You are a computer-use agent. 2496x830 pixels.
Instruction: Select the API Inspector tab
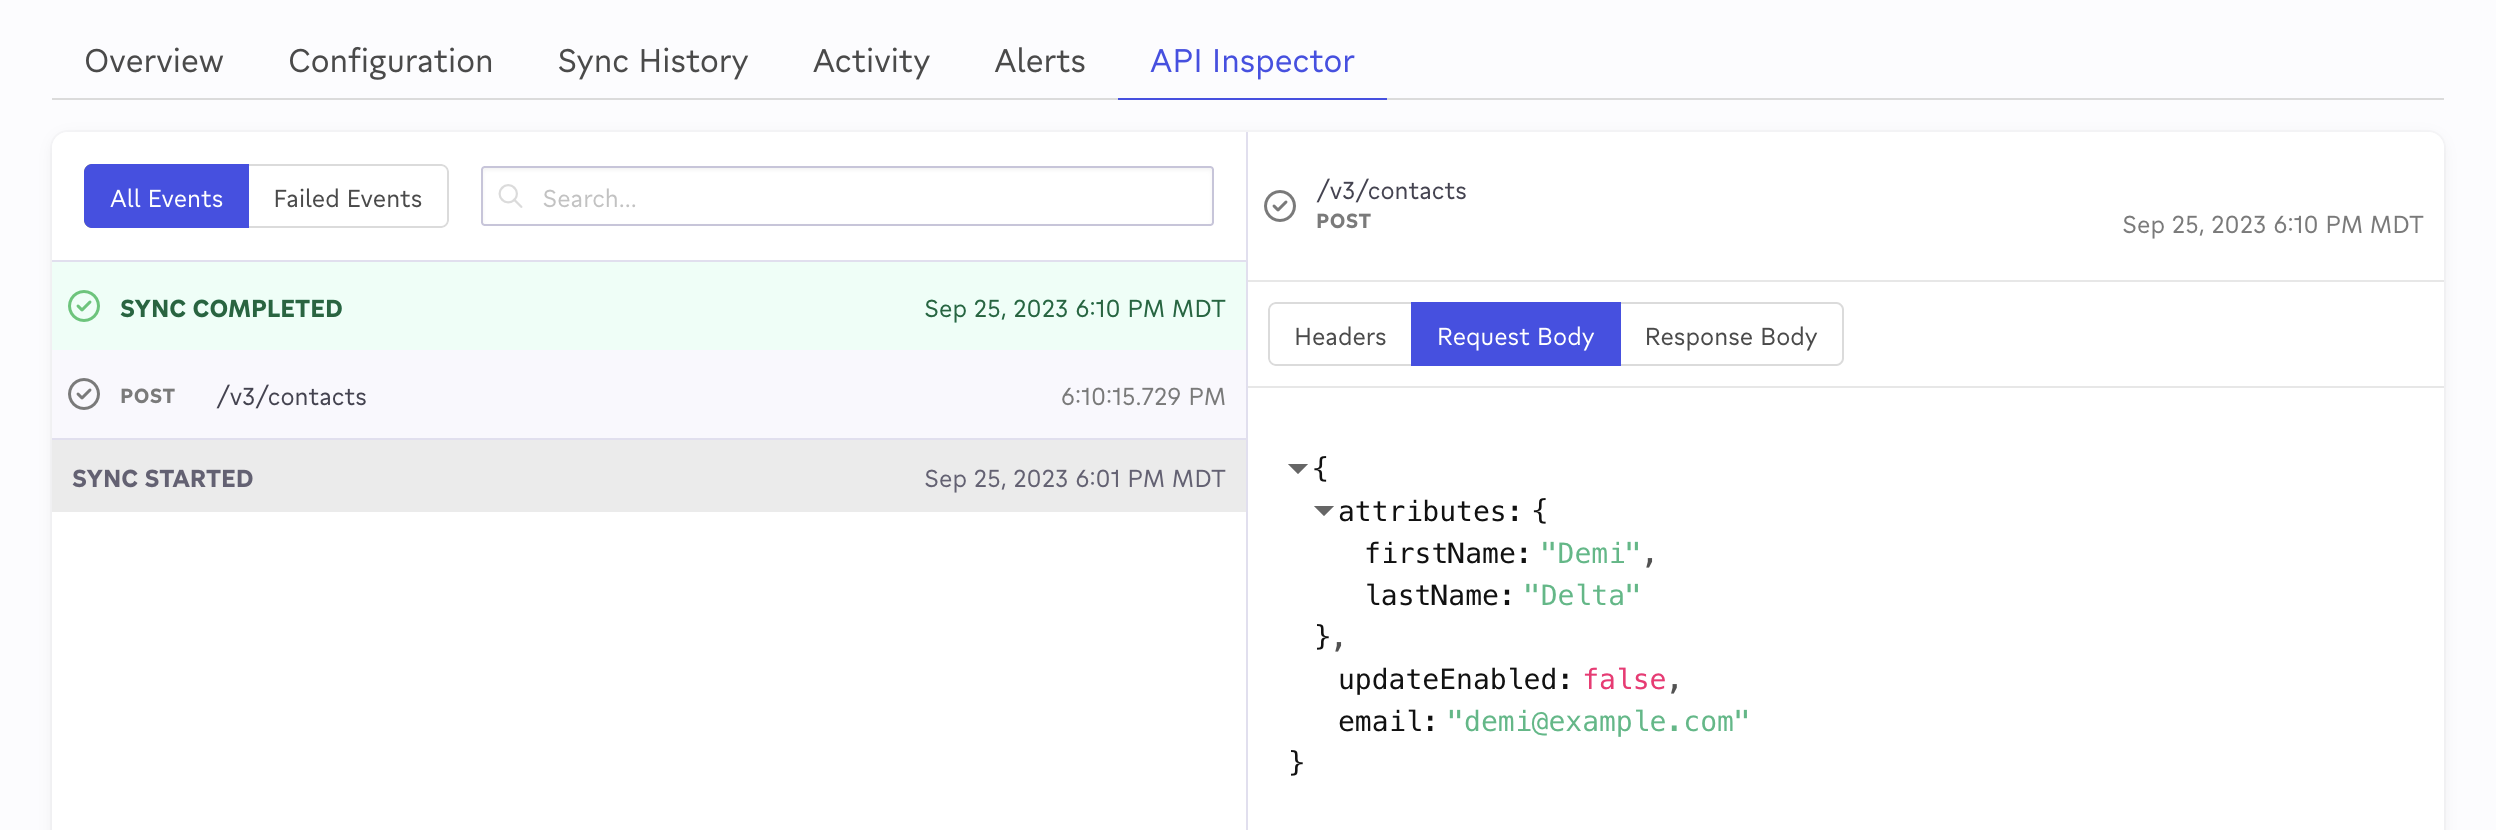[x=1252, y=62]
